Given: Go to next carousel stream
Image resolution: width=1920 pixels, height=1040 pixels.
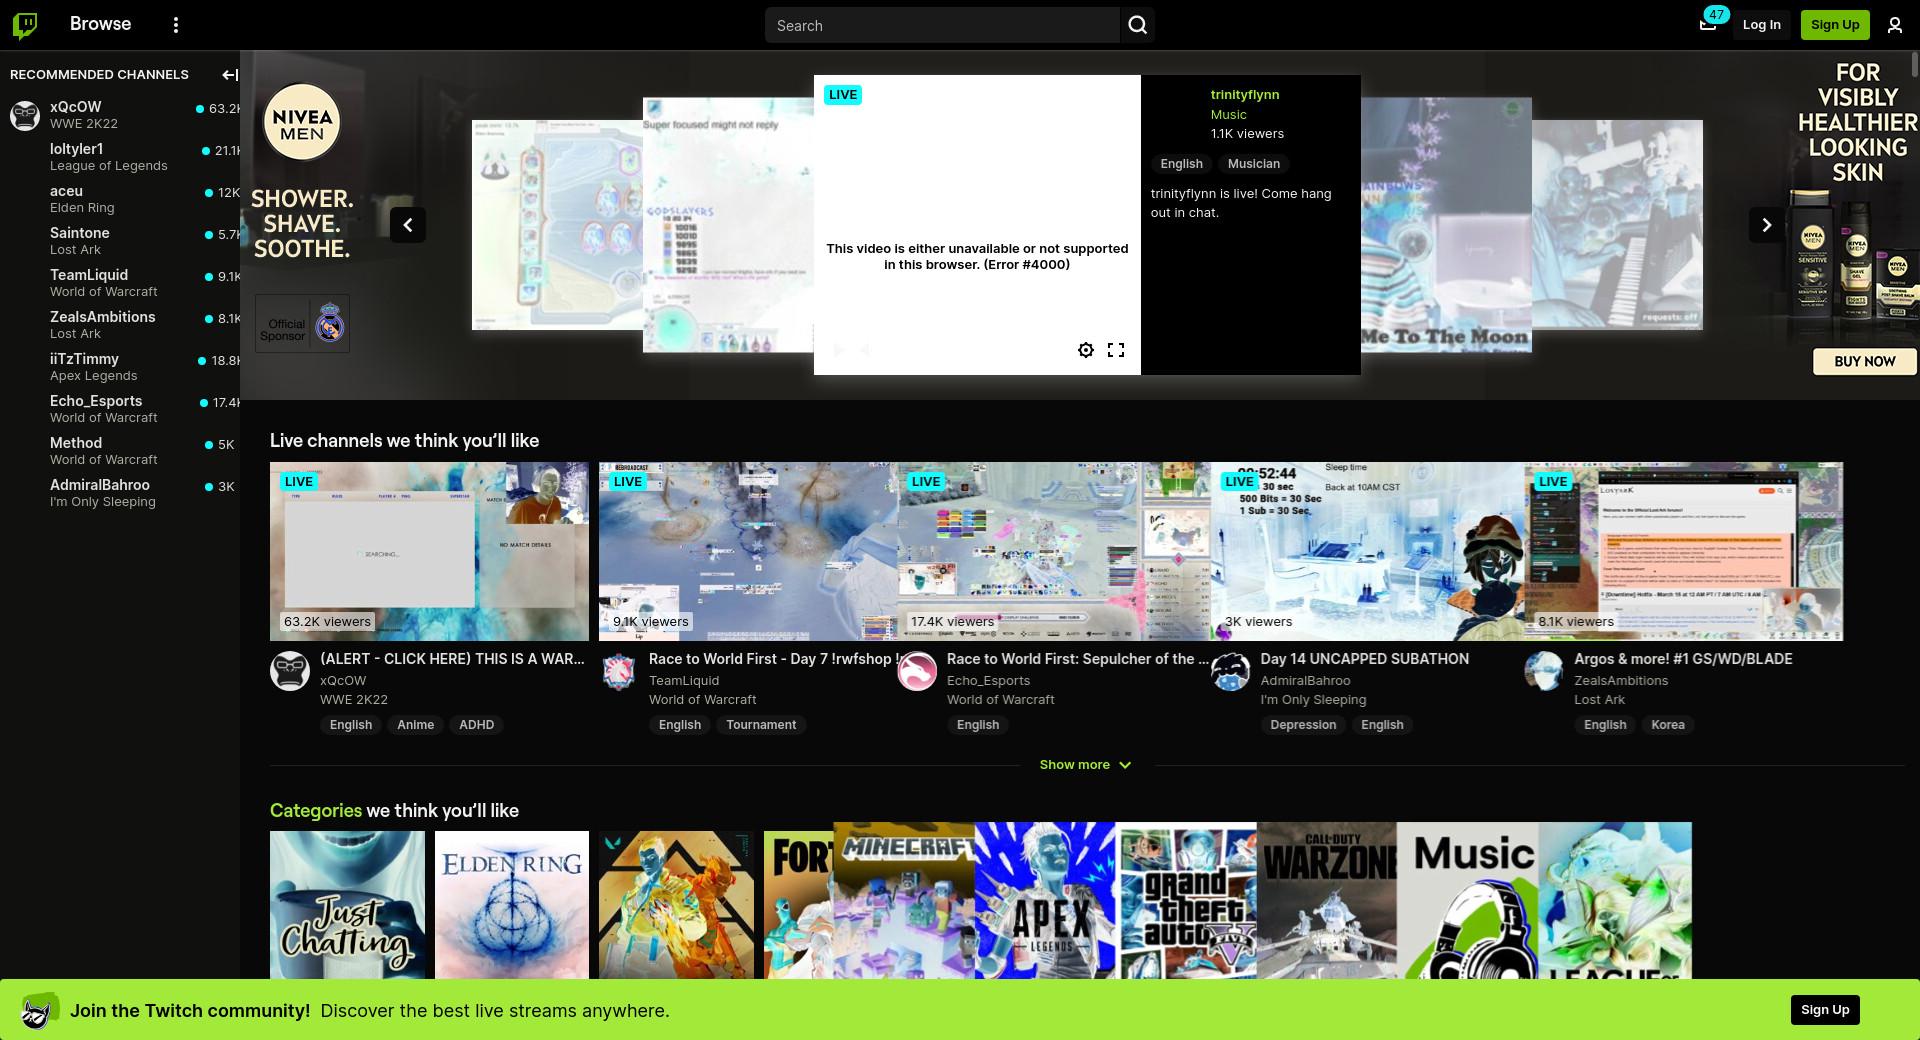Looking at the screenshot, I should [x=1766, y=225].
